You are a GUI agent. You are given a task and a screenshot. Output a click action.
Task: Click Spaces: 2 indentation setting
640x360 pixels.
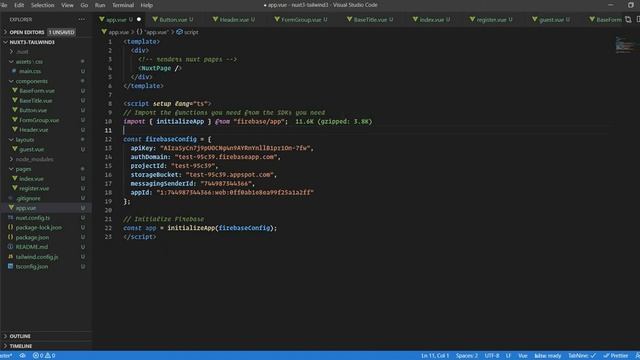point(467,356)
